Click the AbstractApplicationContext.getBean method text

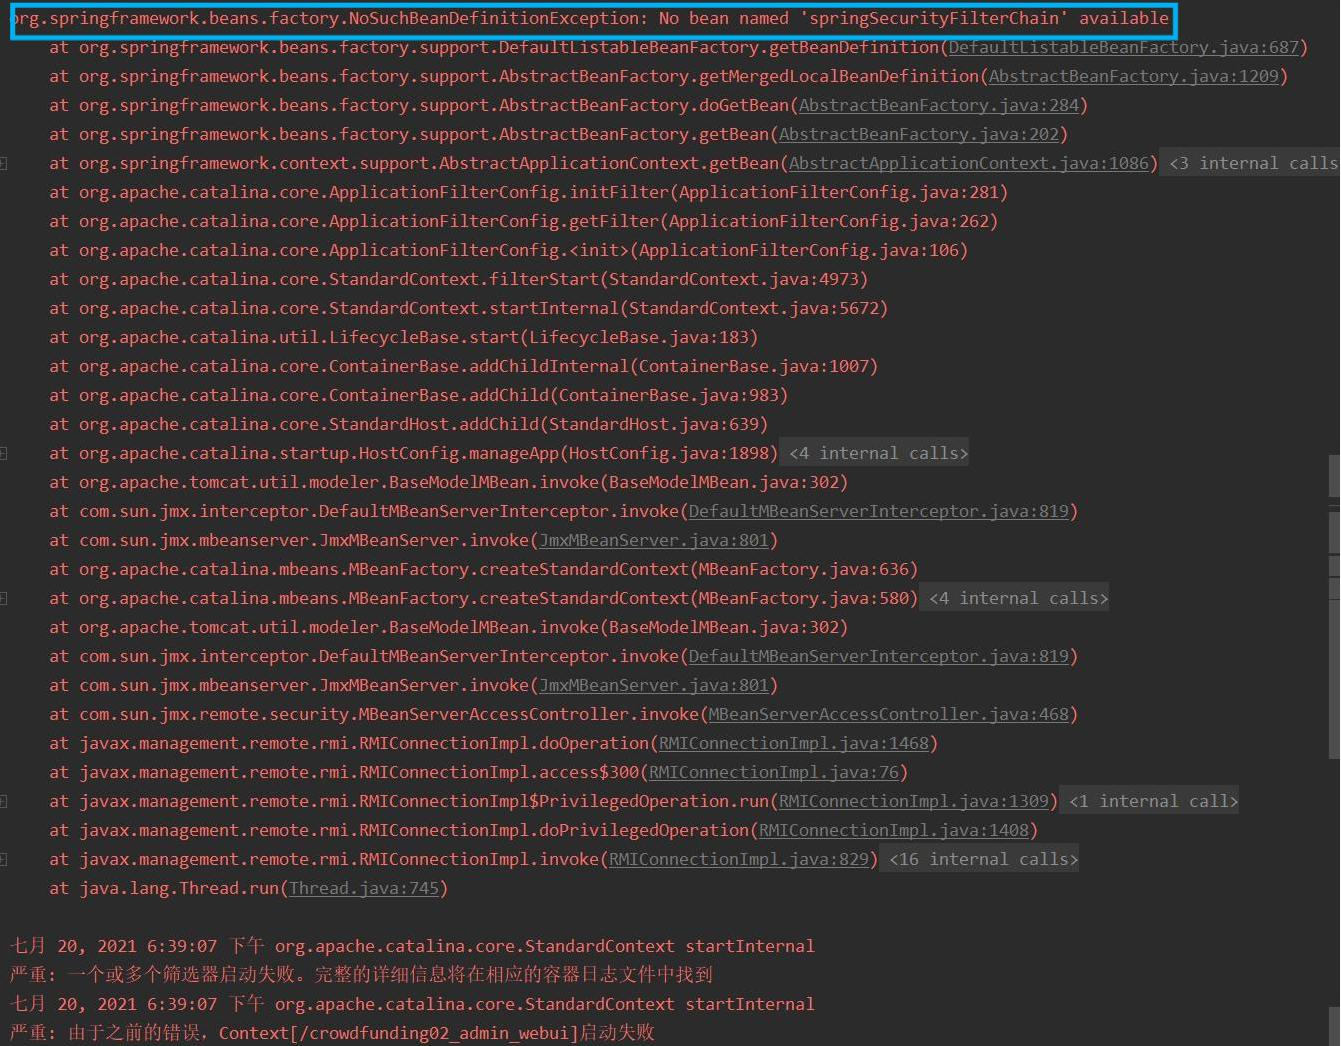[x=608, y=163]
